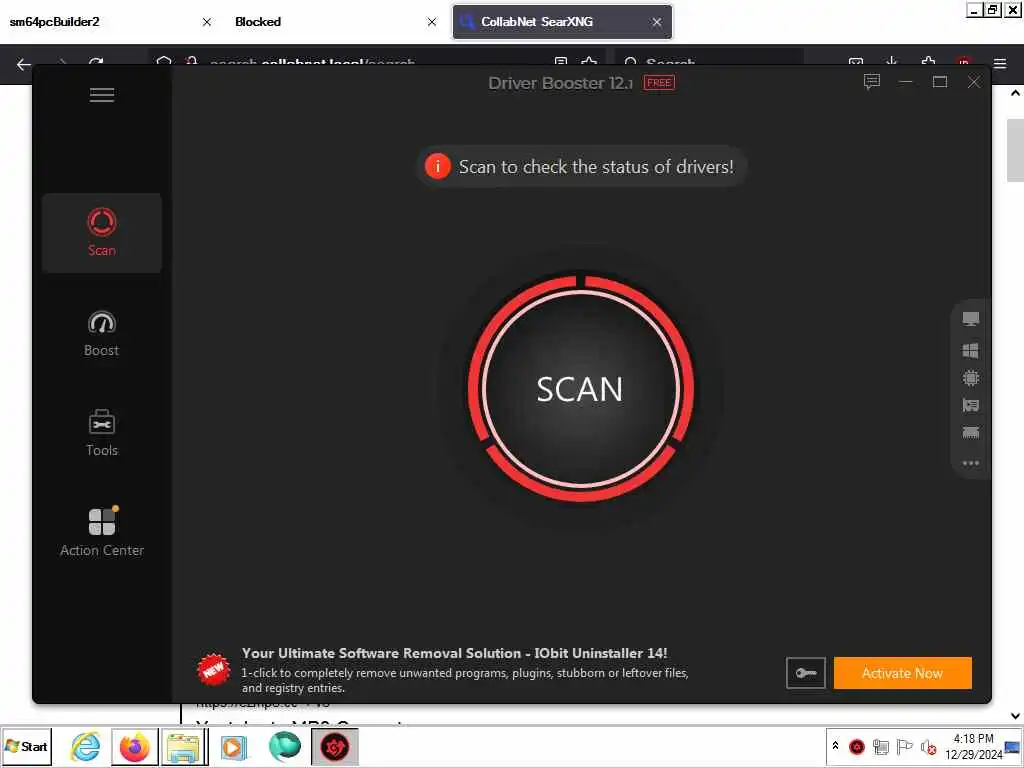Select the Scan sidebar section
Screen dimensions: 1024x768
point(102,232)
